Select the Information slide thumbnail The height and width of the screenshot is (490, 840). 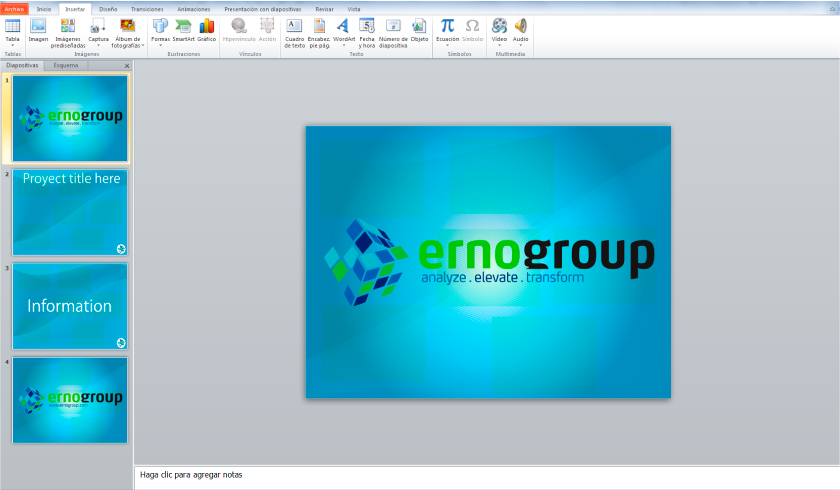click(70, 306)
